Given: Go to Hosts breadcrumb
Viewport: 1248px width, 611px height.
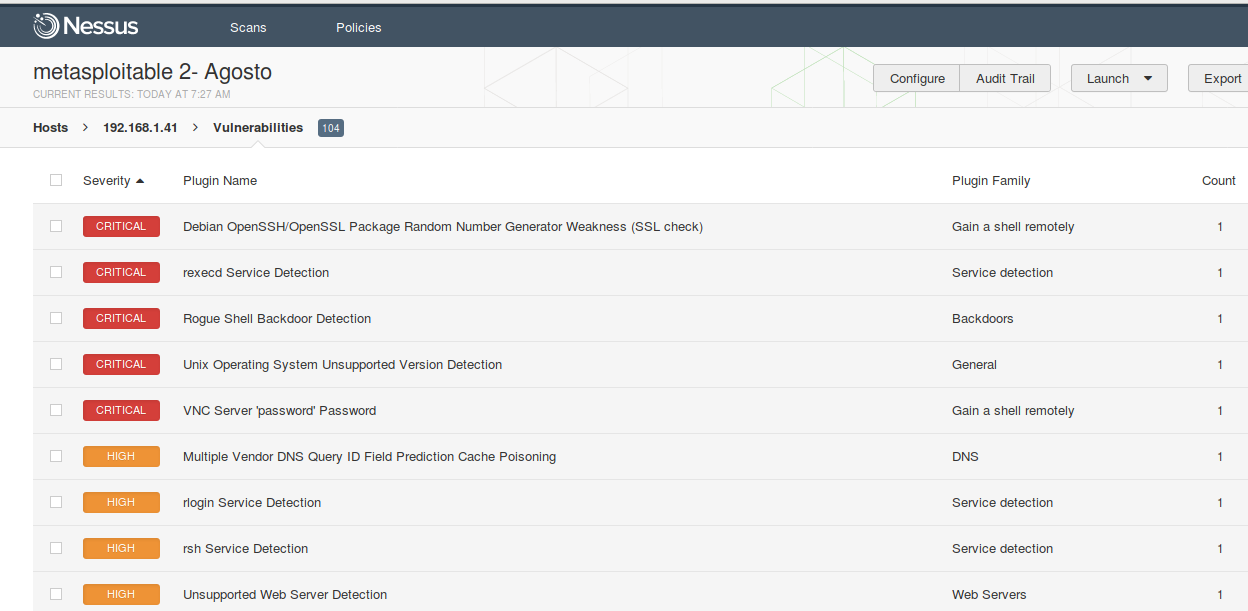Looking at the screenshot, I should click(x=51, y=127).
